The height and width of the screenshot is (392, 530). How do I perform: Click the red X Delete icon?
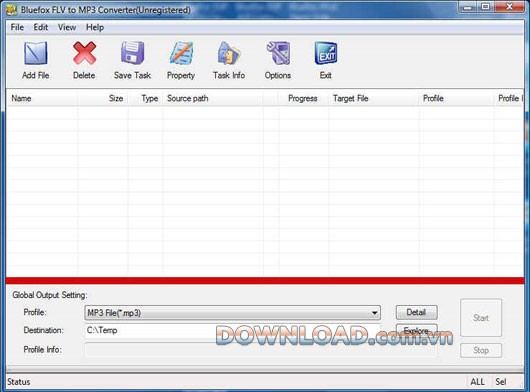coord(84,53)
